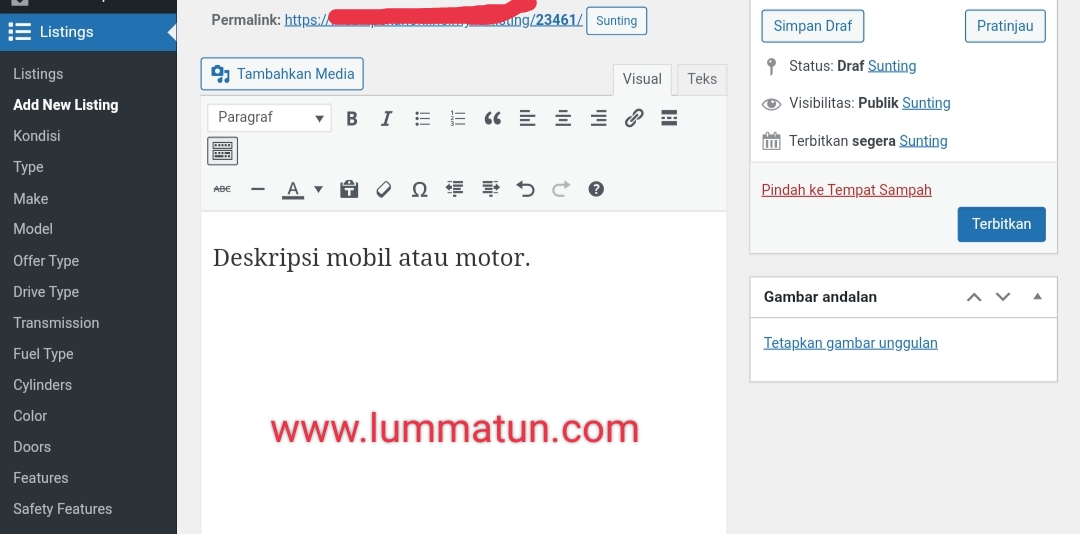Toggle the toolbar kitchen sink button
The height and width of the screenshot is (534, 1080).
(x=222, y=151)
